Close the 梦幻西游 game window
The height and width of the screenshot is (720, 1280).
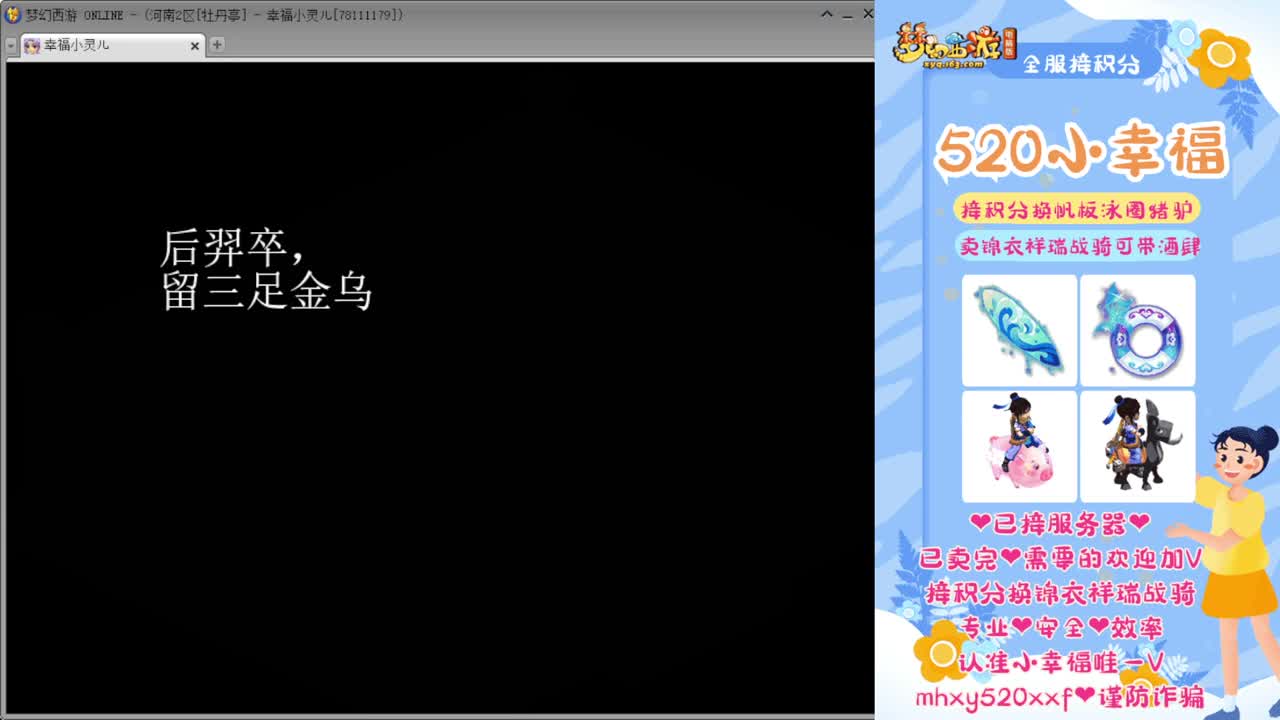click(866, 14)
